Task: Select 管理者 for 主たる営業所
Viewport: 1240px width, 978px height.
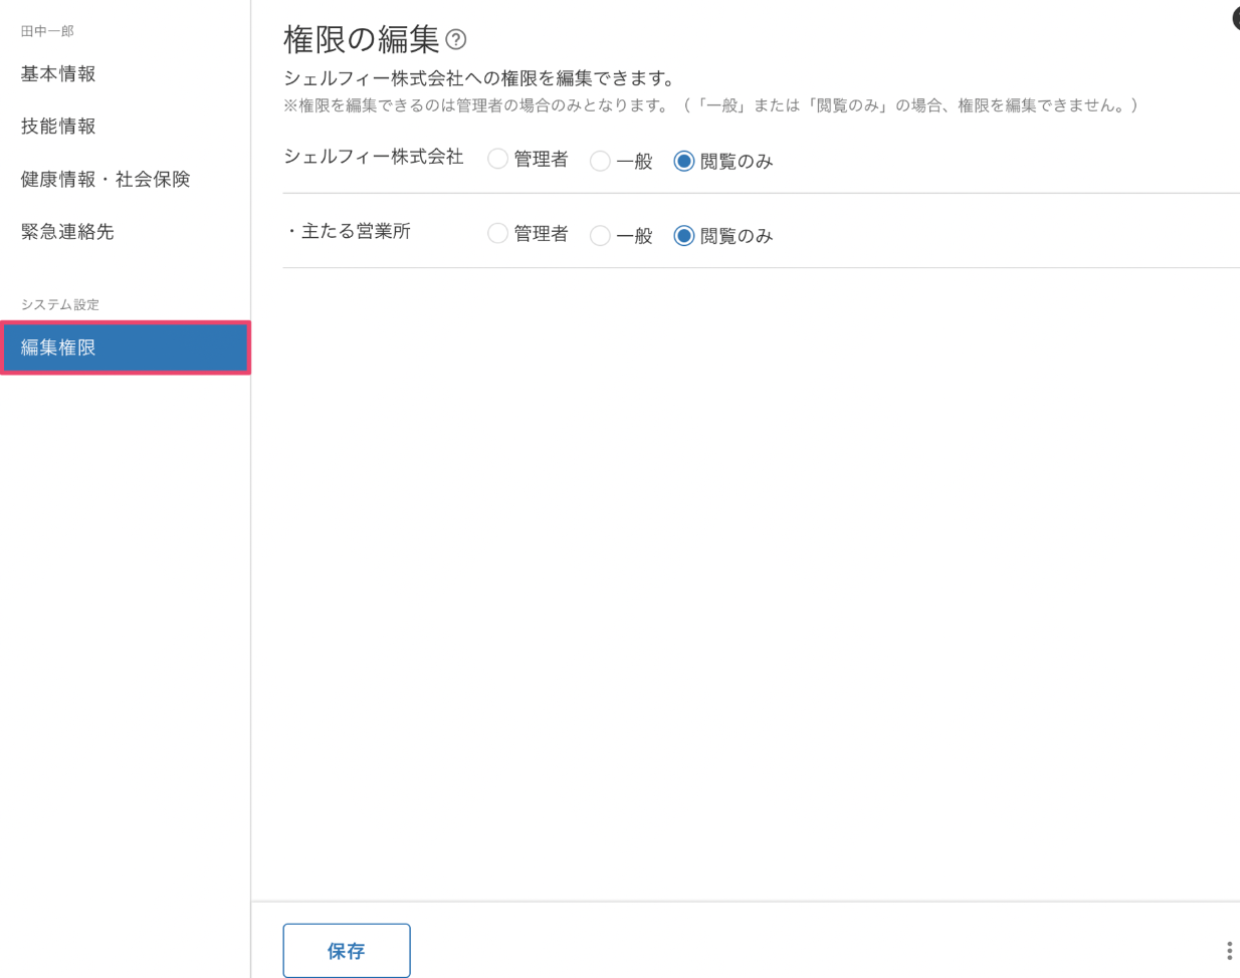Action: 497,235
